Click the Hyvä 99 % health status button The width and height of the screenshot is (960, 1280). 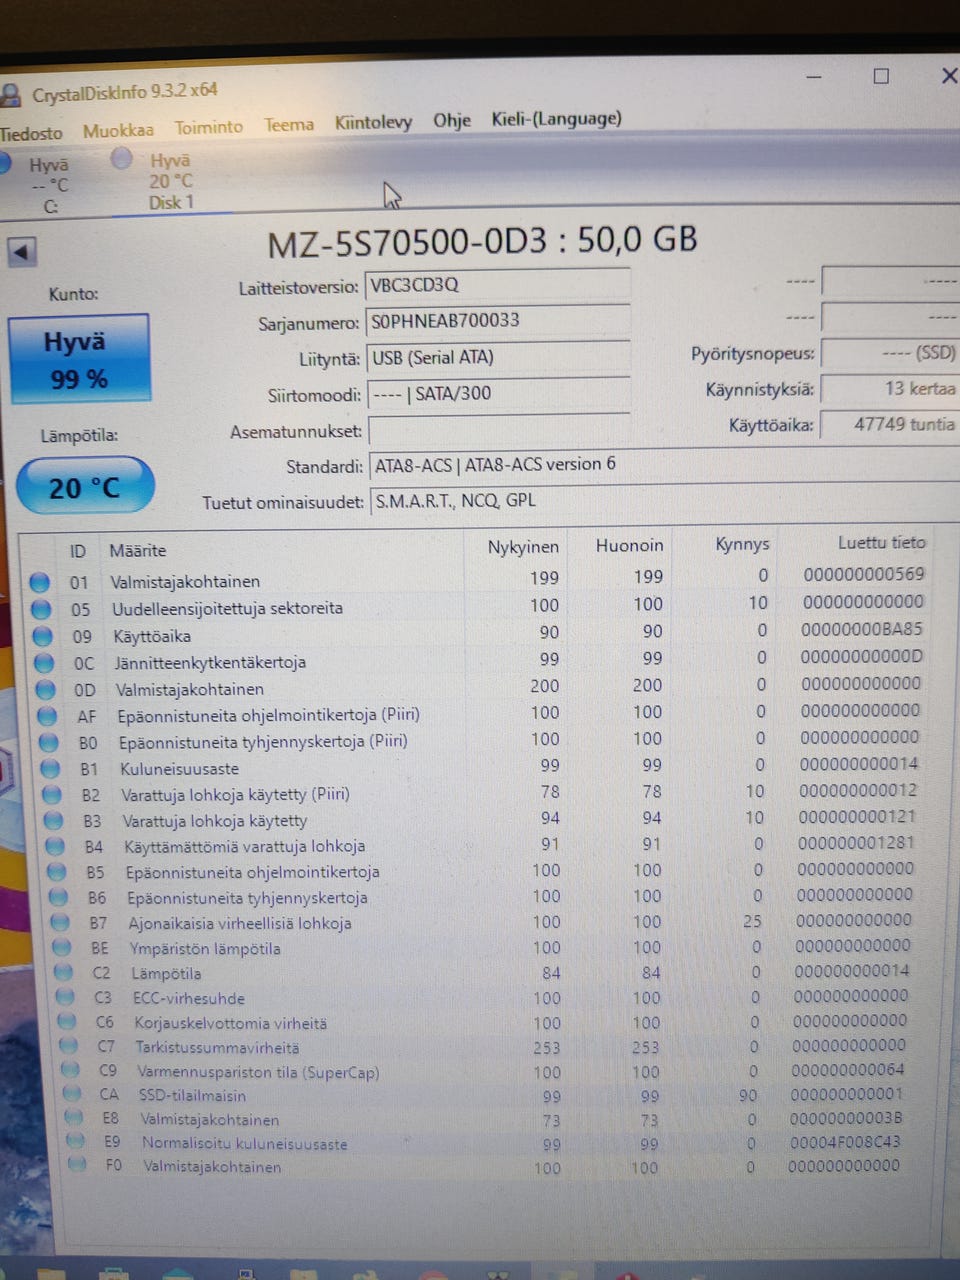[79, 359]
